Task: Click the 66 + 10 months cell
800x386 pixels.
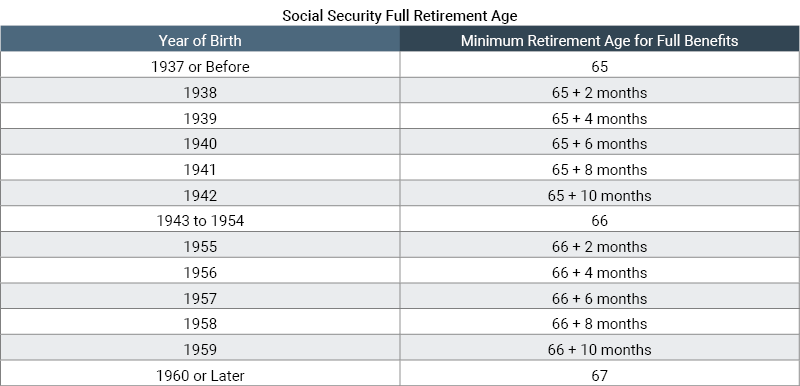Action: 599,349
